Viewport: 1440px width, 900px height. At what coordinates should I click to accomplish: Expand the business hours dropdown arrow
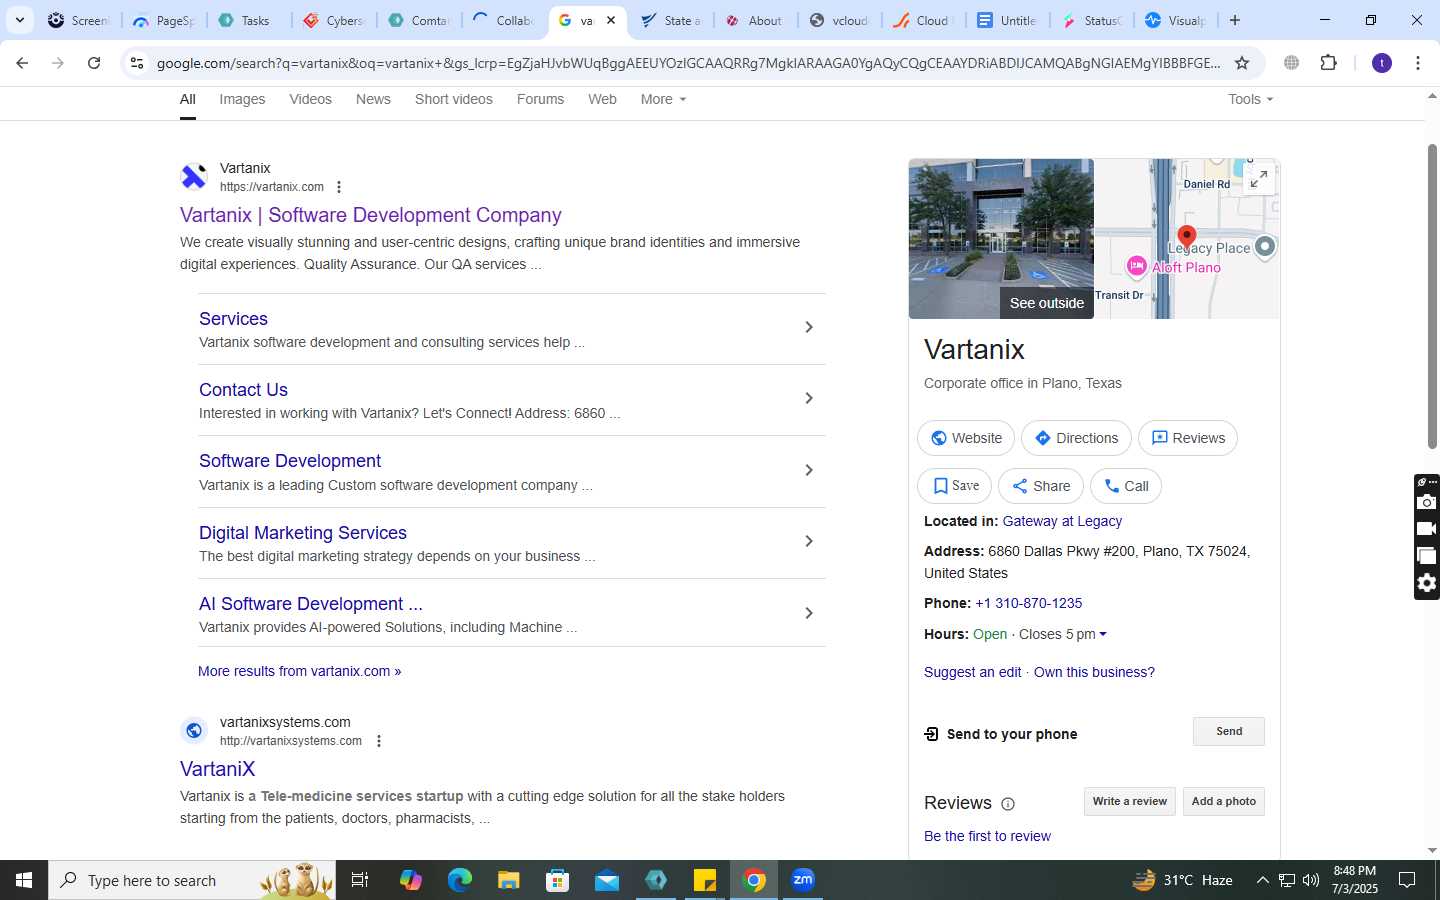[x=1103, y=634]
